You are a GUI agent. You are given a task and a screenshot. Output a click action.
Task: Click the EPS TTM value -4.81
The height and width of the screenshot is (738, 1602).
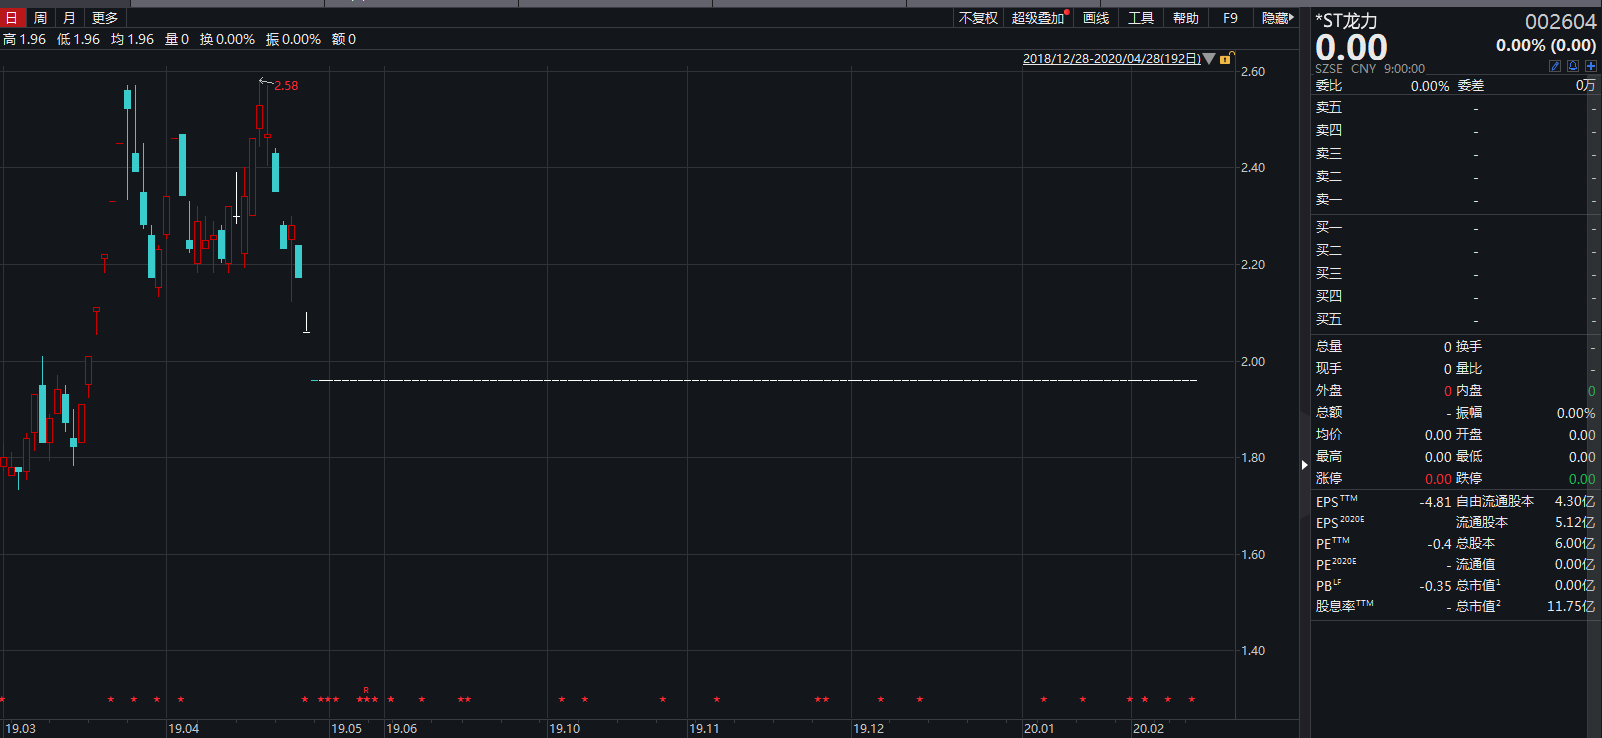(1435, 502)
